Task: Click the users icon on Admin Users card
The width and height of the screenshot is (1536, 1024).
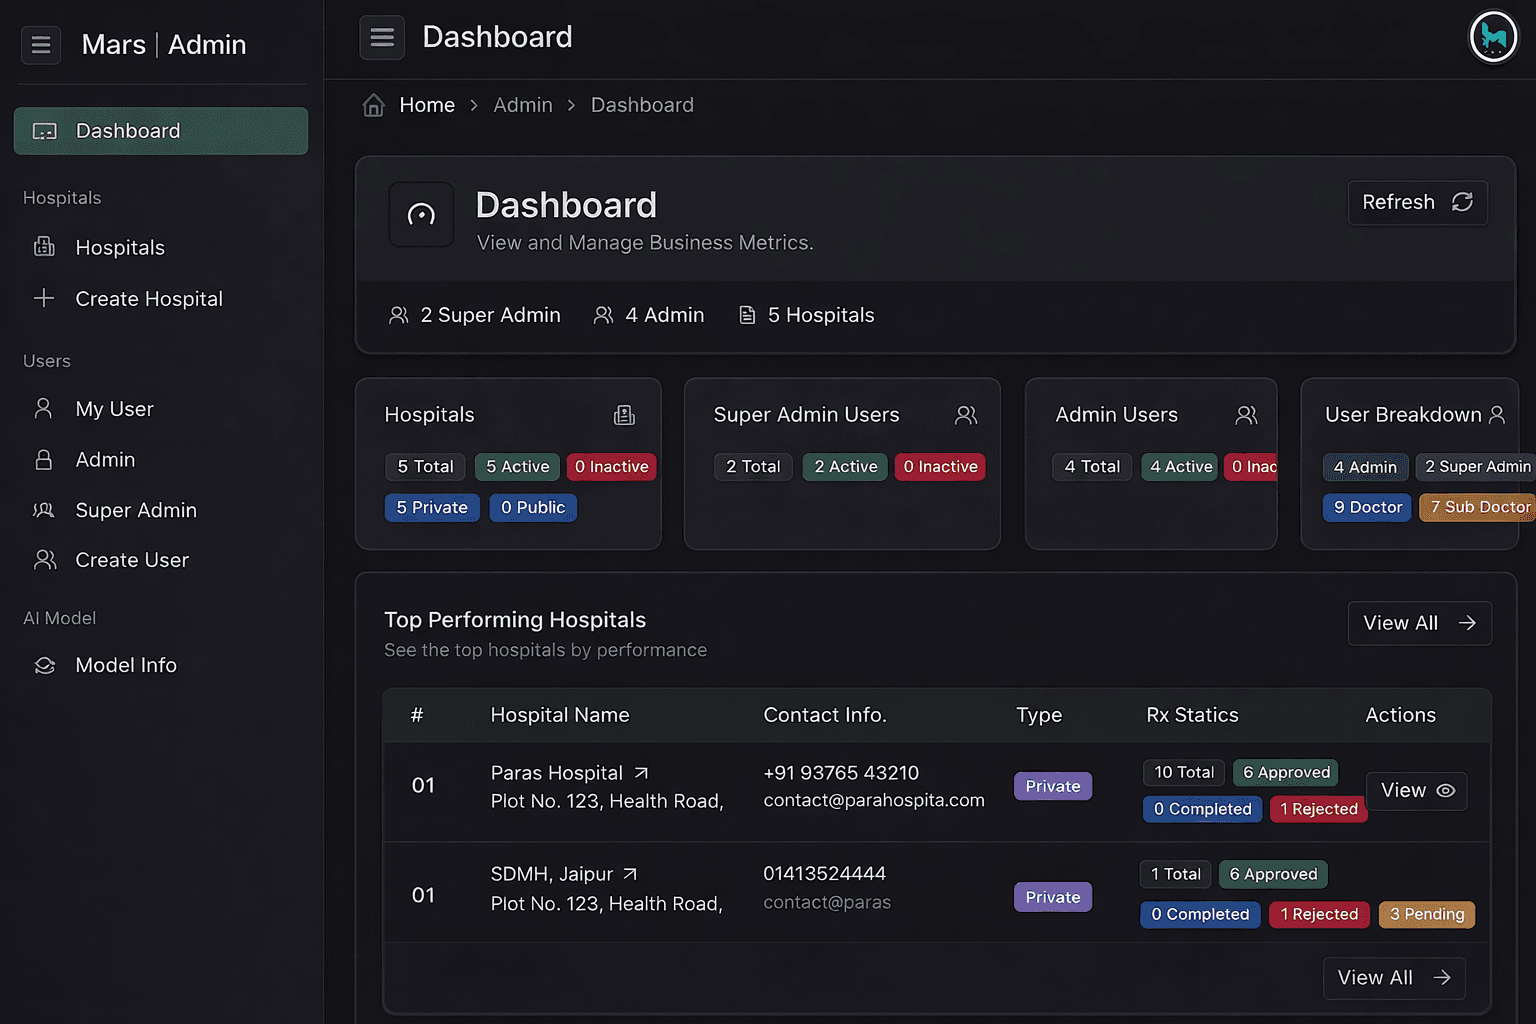Action: [x=1246, y=414]
